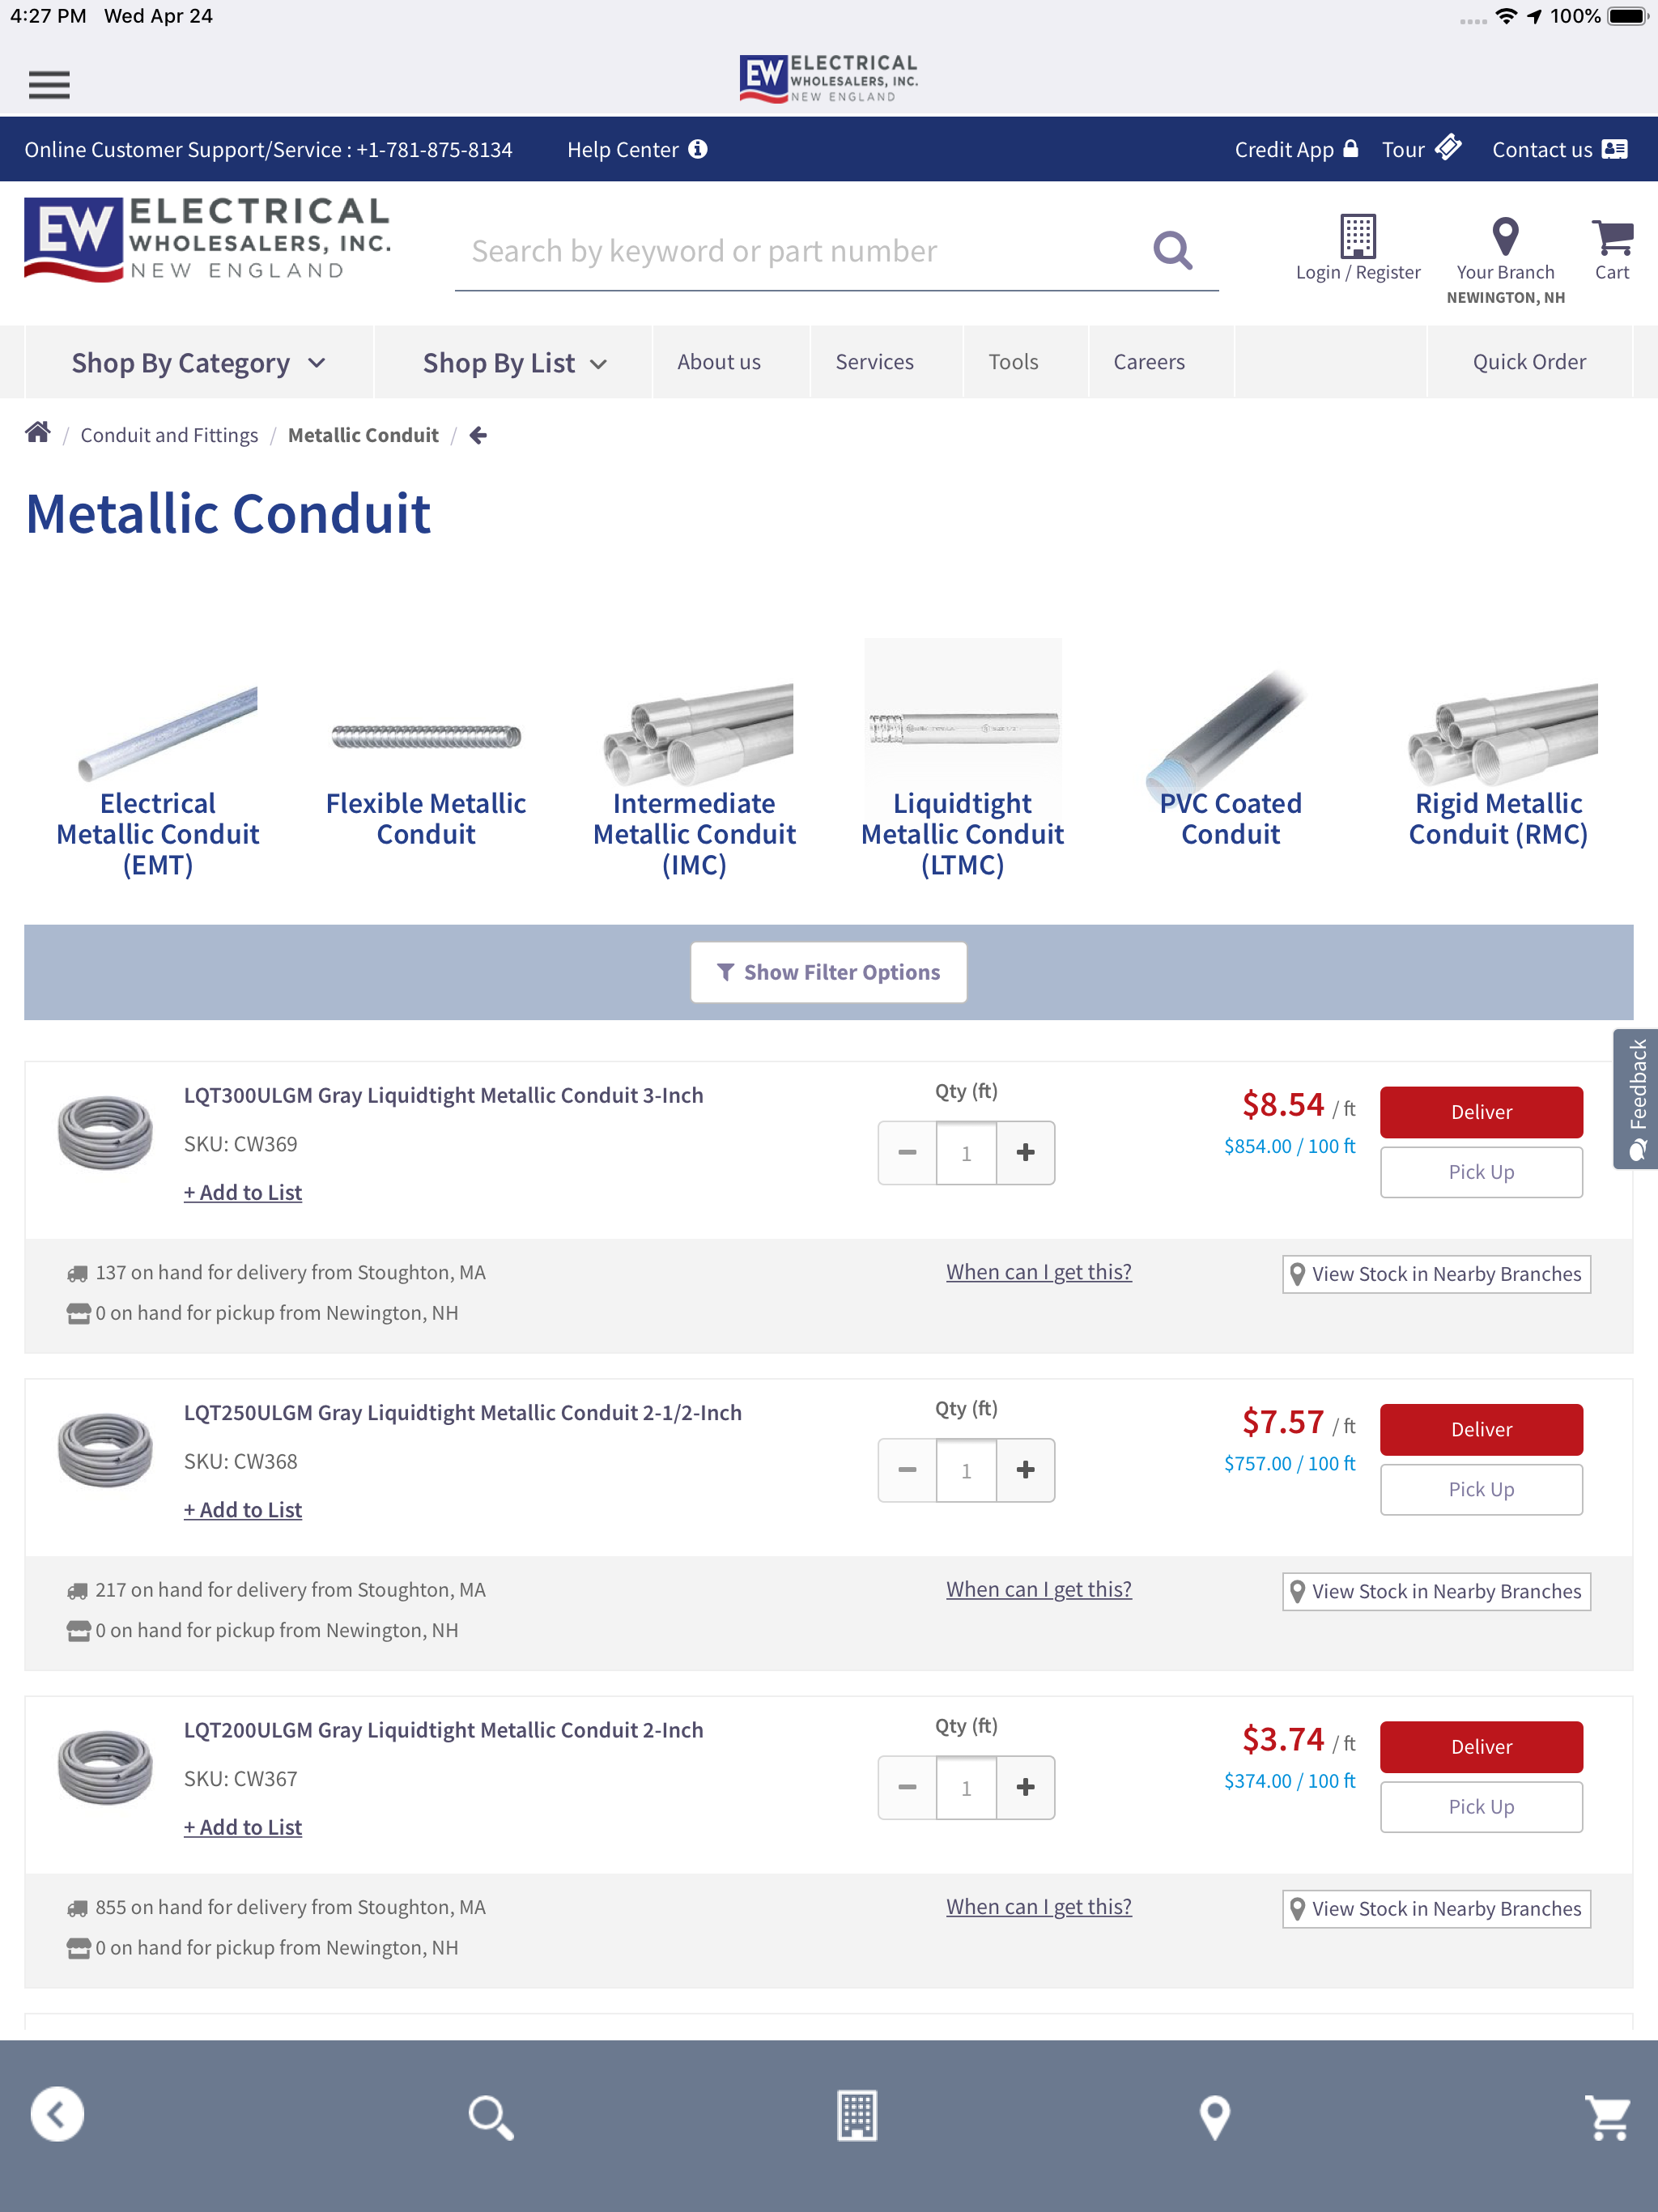Open the hamburger menu icon
The width and height of the screenshot is (1658, 2212).
click(49, 85)
